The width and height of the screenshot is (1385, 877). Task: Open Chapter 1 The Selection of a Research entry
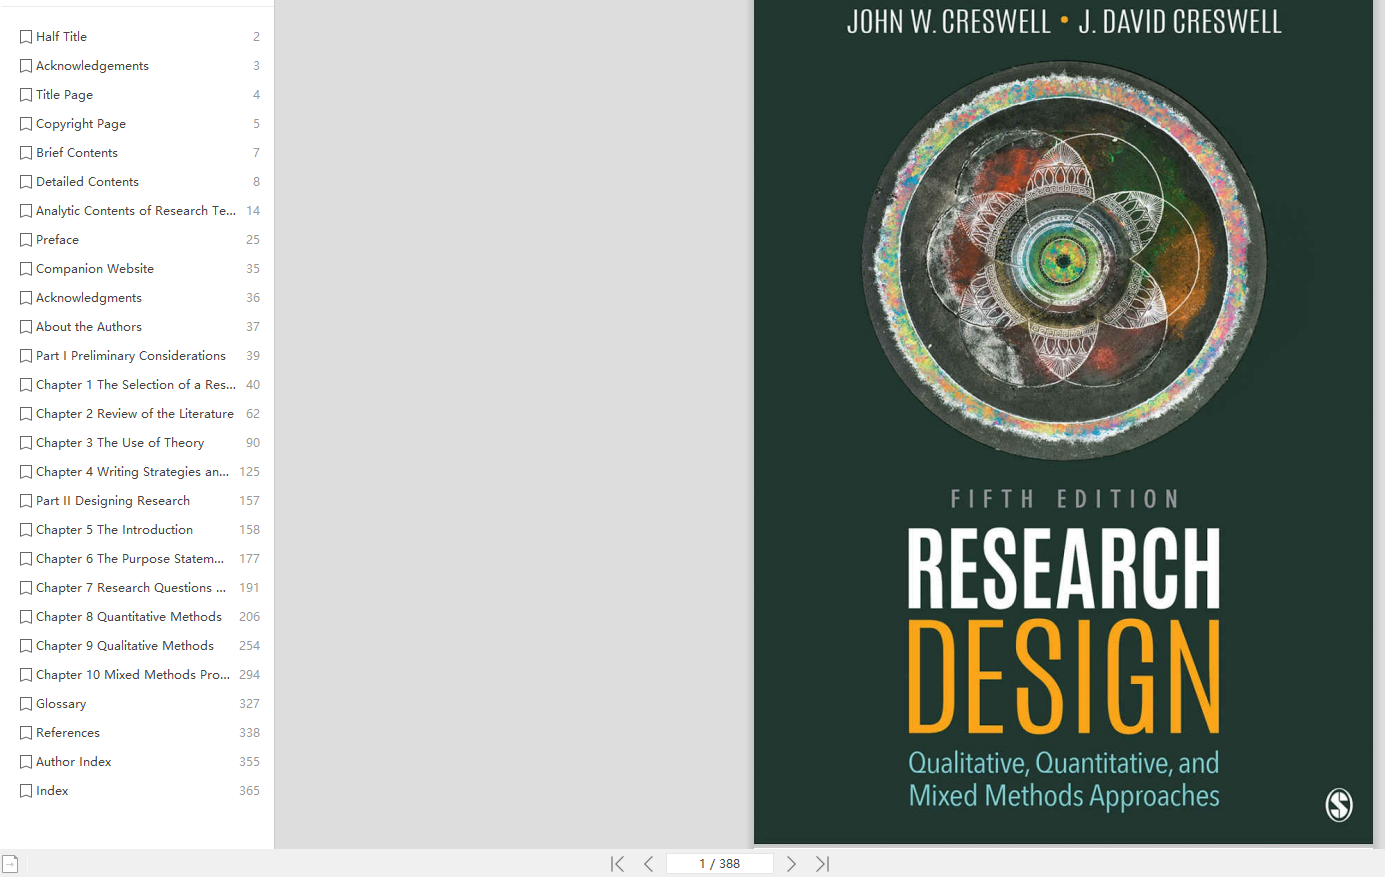pos(130,384)
